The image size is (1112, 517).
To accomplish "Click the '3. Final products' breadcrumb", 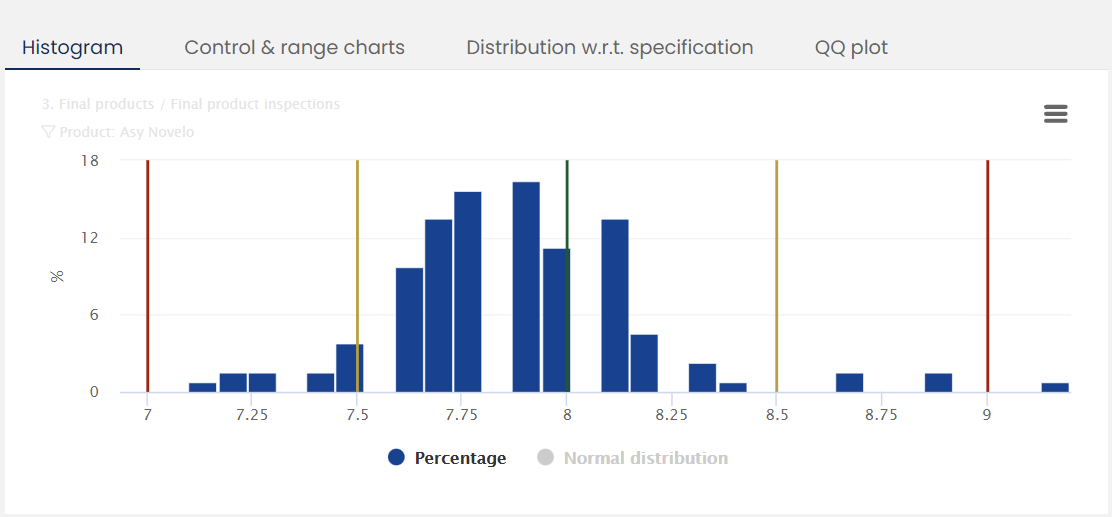I will click(x=98, y=104).
